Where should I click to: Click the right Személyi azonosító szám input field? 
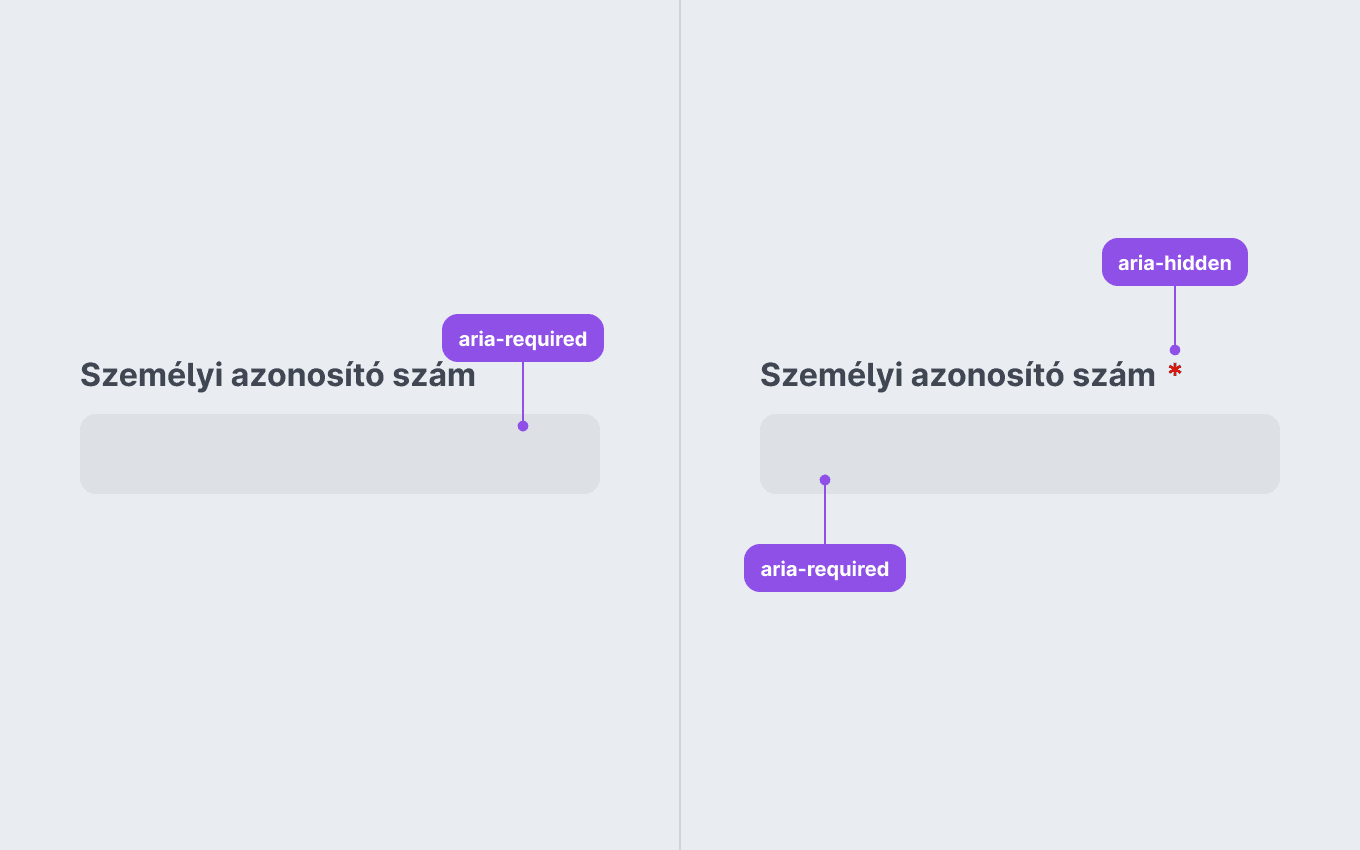point(1020,454)
